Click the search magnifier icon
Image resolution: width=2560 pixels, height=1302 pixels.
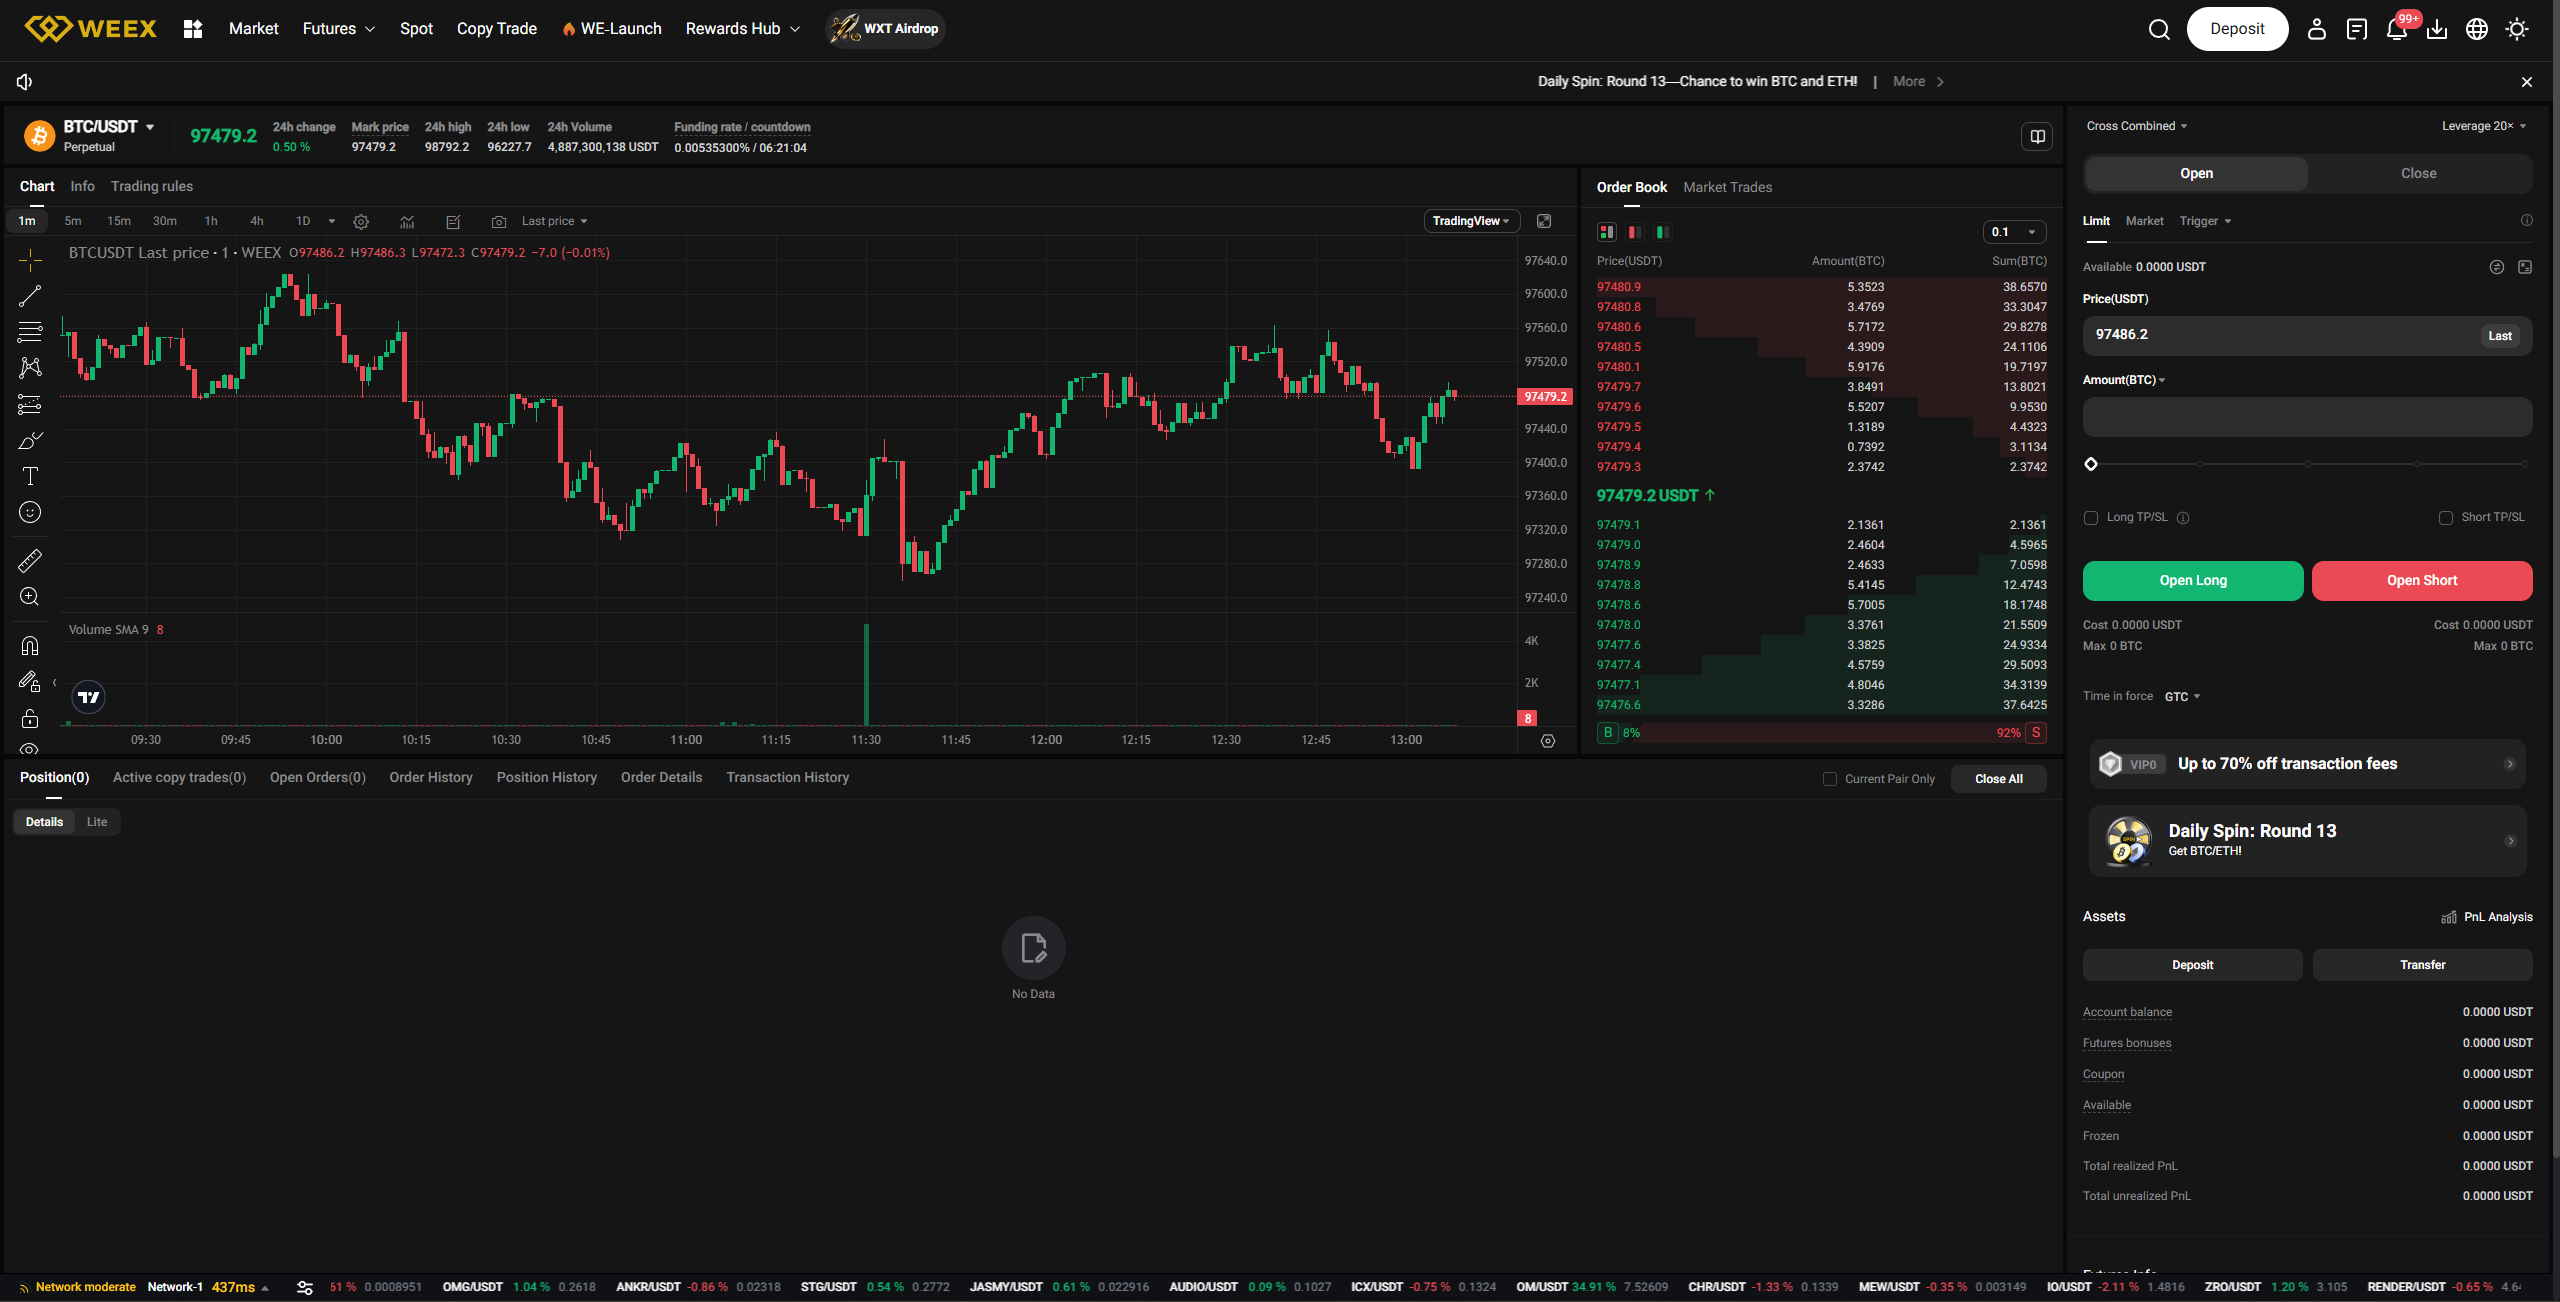tap(2159, 29)
